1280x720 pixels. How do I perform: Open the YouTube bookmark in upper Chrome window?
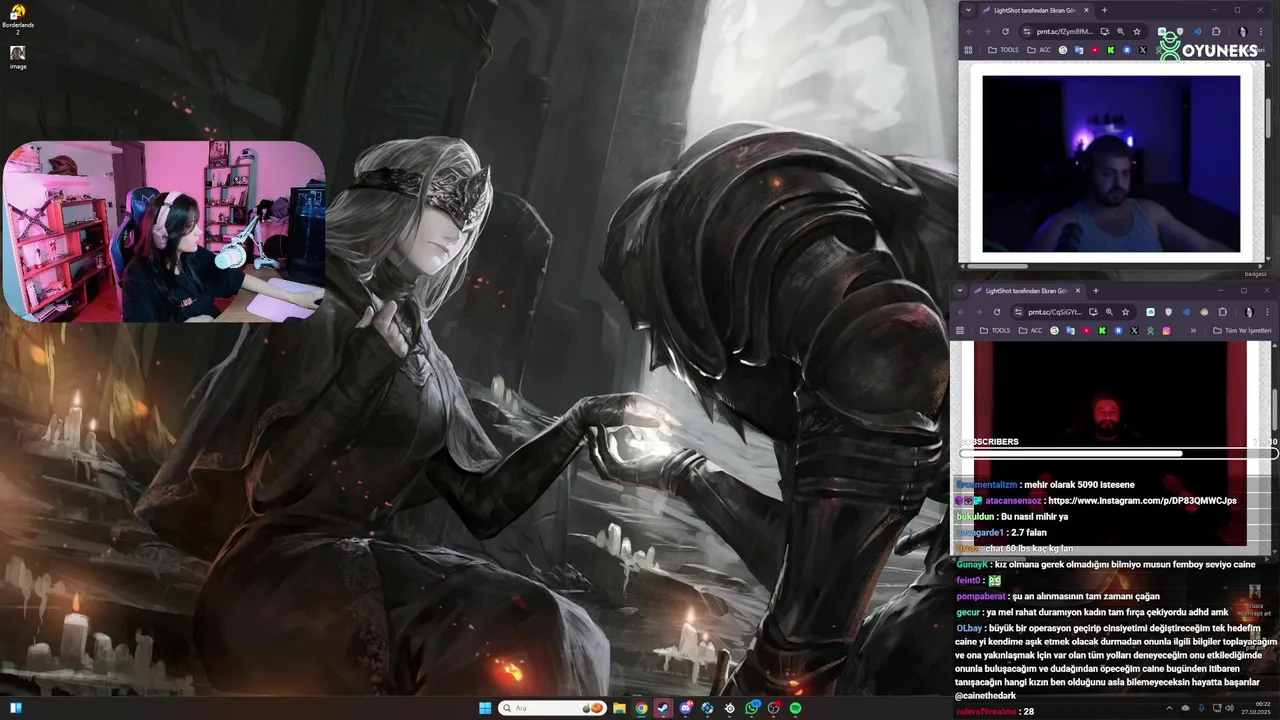tap(1095, 50)
